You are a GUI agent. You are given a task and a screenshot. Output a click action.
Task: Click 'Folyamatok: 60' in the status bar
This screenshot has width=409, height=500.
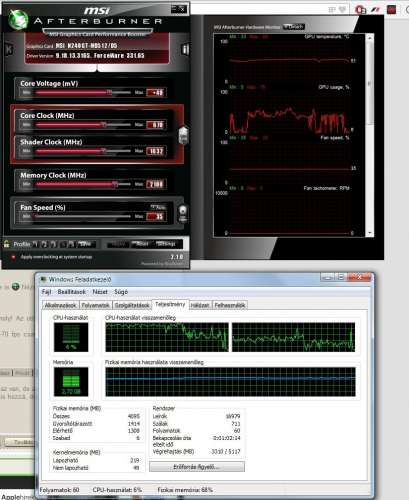click(x=59, y=490)
